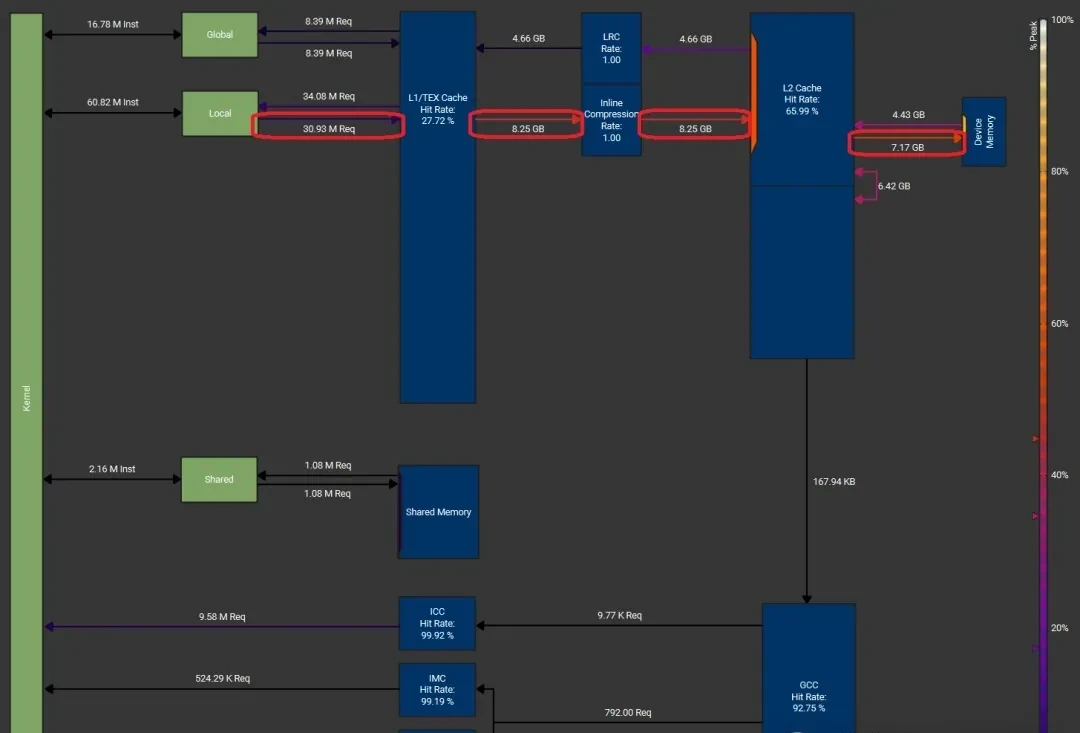Click 8.25 GB between L1/TEX and Inline Compression
Screen dimensions: 1080x733
click(528, 129)
